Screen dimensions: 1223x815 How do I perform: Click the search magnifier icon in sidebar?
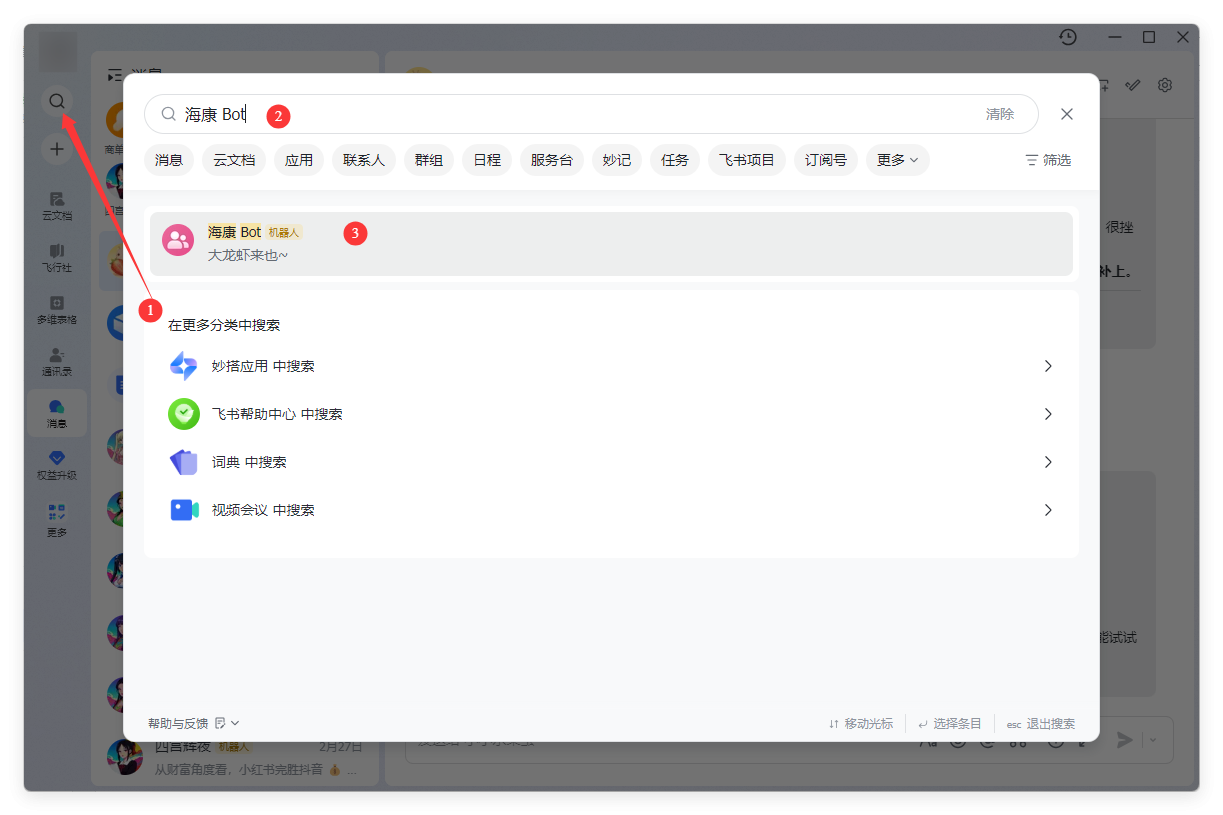click(x=57, y=101)
